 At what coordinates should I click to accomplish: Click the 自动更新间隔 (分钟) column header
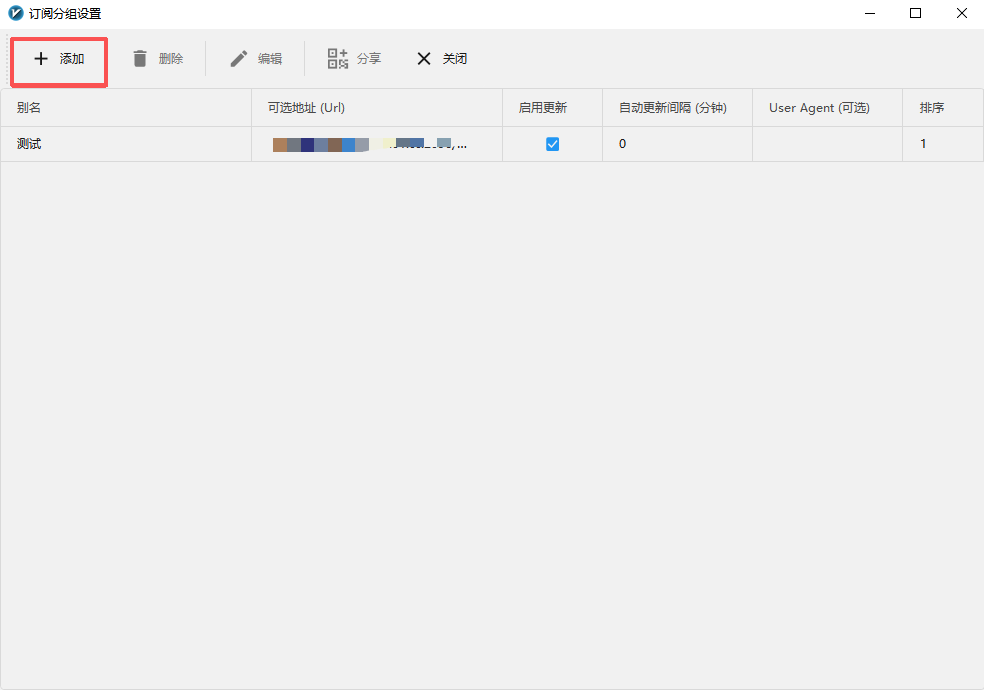click(x=672, y=108)
